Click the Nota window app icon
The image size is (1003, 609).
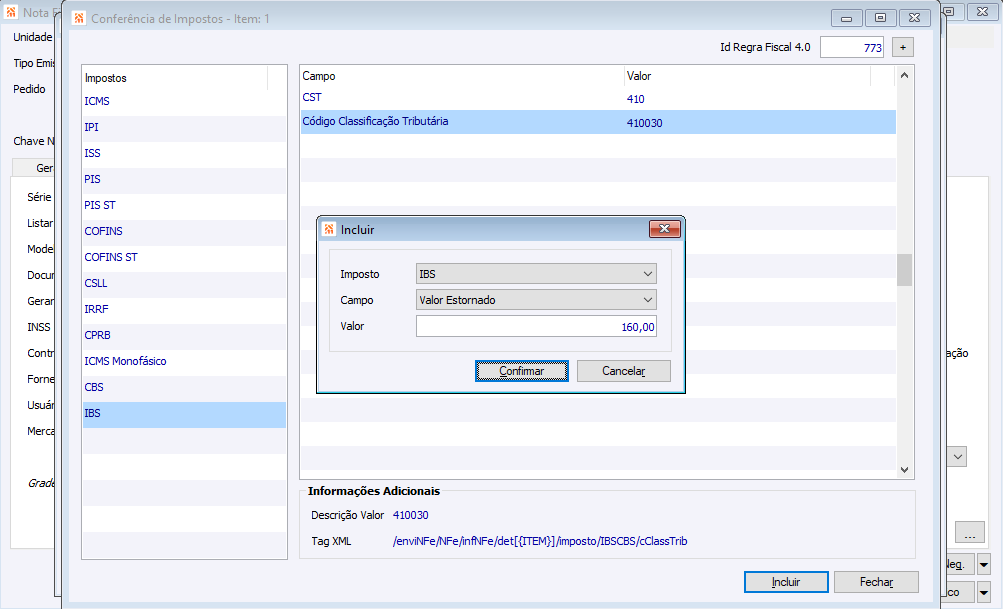[11, 12]
